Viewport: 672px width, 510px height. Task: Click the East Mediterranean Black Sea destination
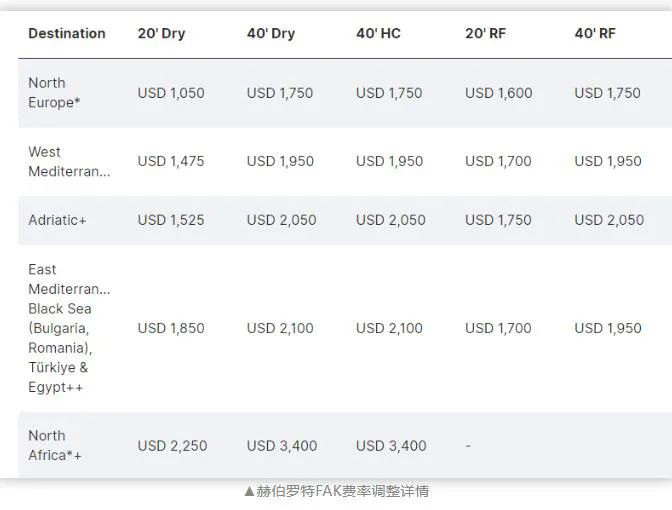click(x=69, y=328)
